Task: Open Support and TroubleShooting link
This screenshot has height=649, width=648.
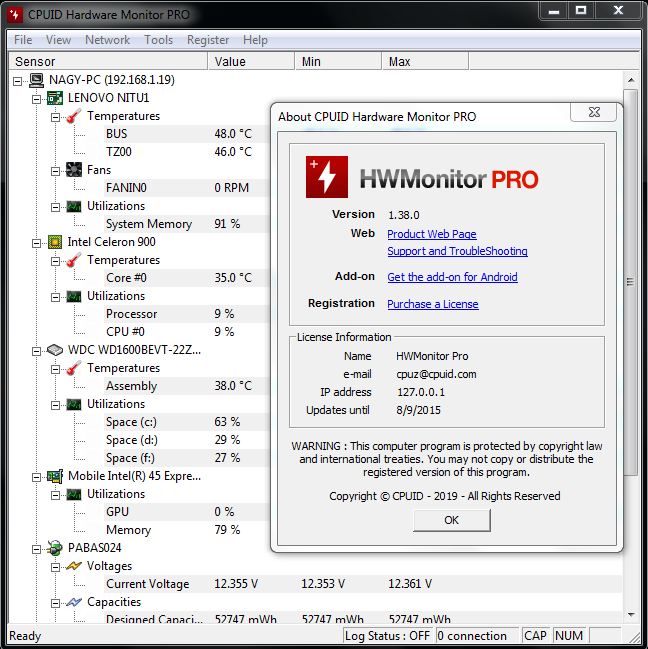Action: (x=458, y=251)
